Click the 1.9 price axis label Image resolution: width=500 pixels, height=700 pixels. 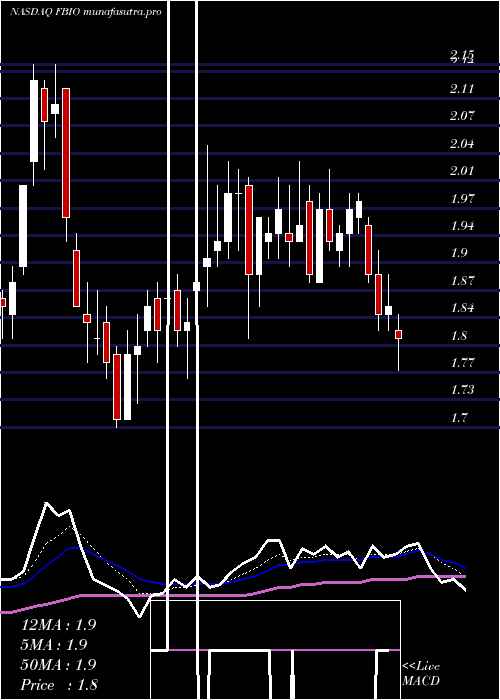pos(458,253)
